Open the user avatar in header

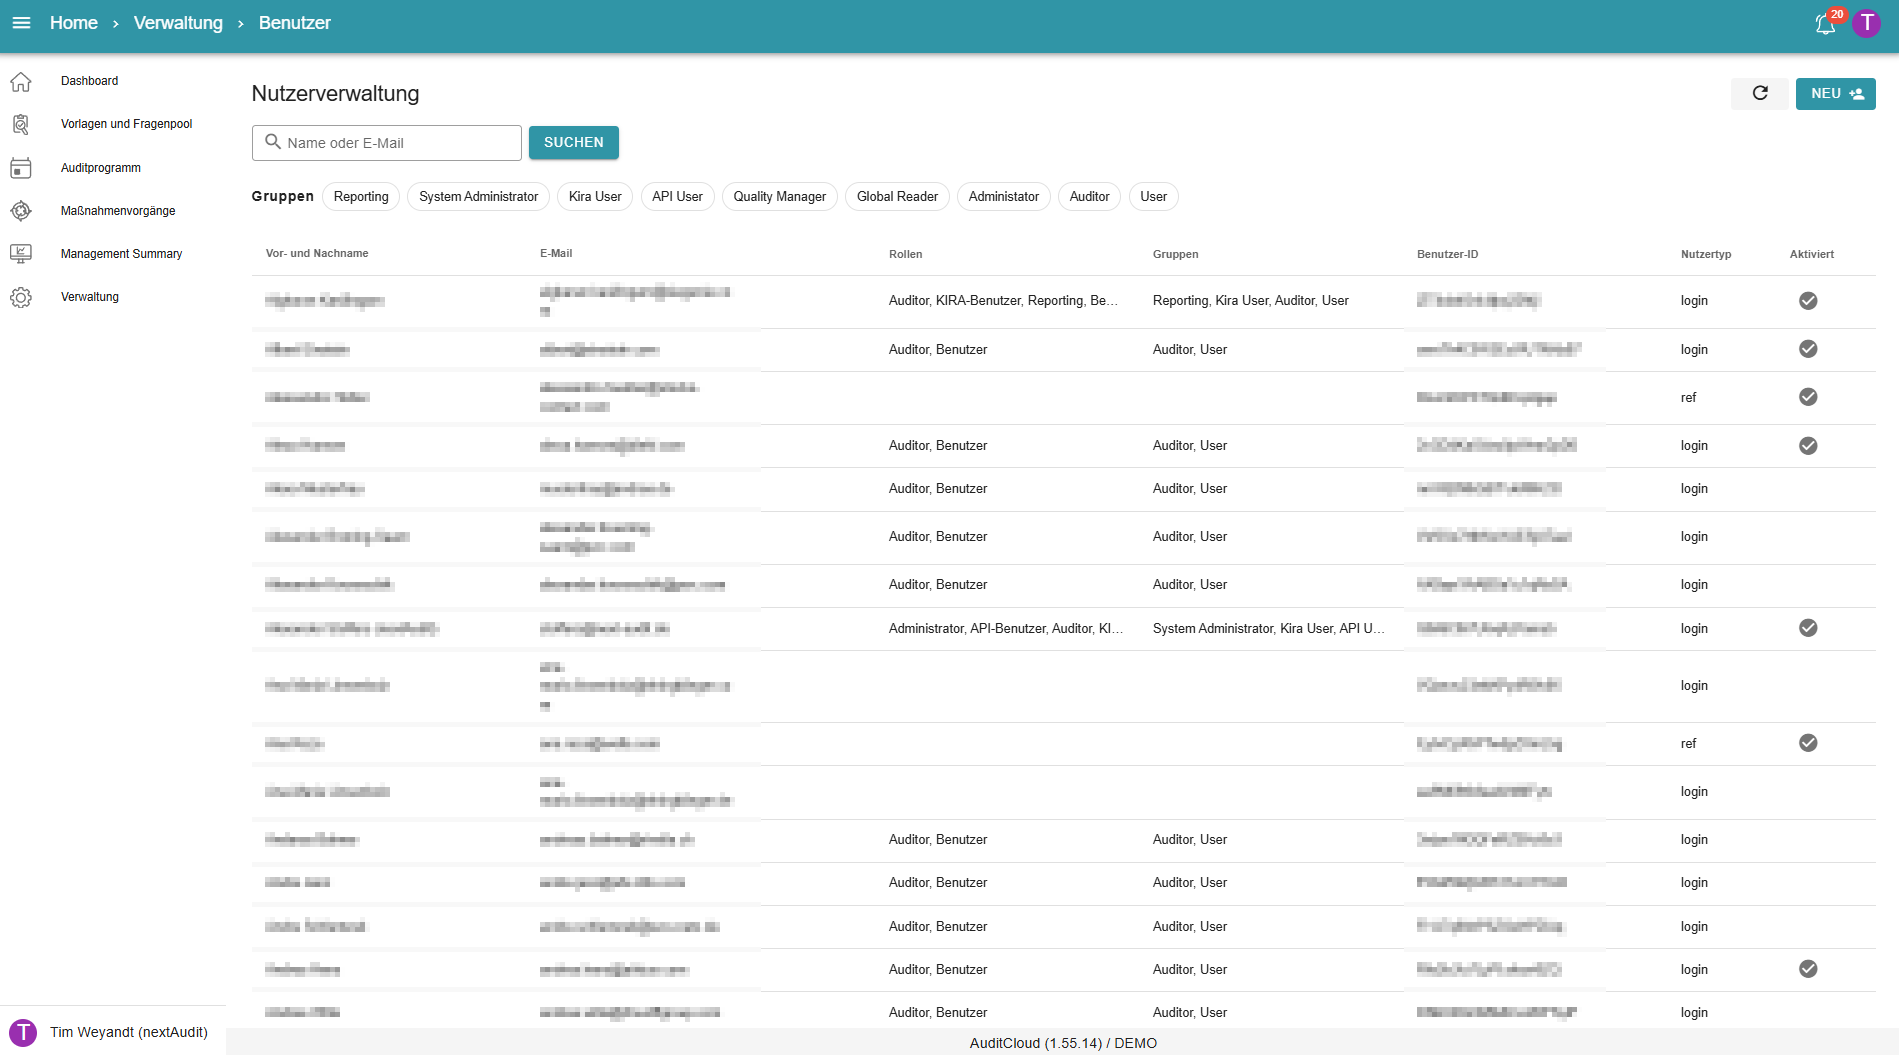[x=1866, y=23]
